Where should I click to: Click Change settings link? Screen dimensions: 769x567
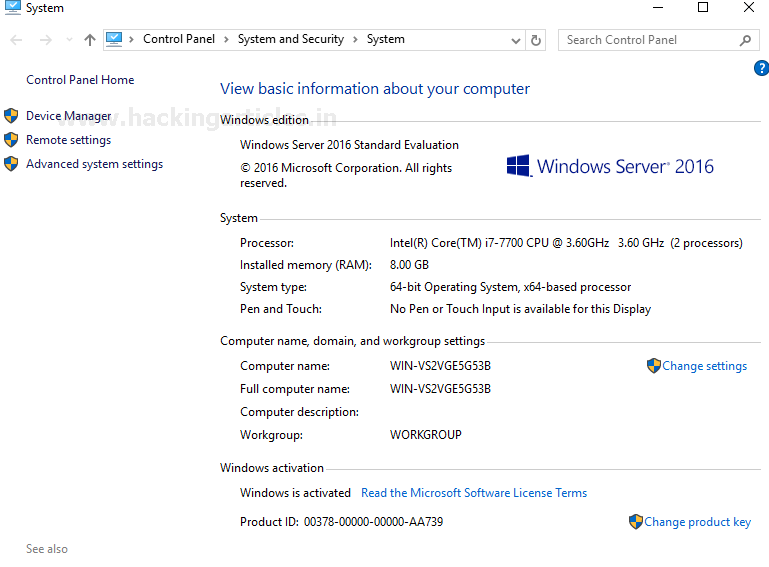pyautogui.click(x=704, y=366)
